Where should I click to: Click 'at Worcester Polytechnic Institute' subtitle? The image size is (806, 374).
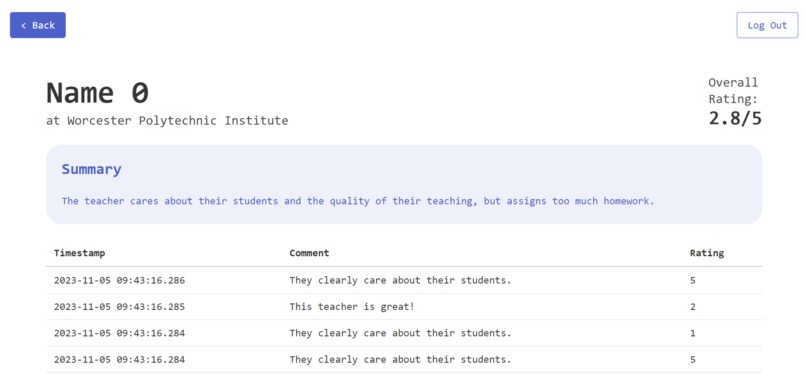167,121
